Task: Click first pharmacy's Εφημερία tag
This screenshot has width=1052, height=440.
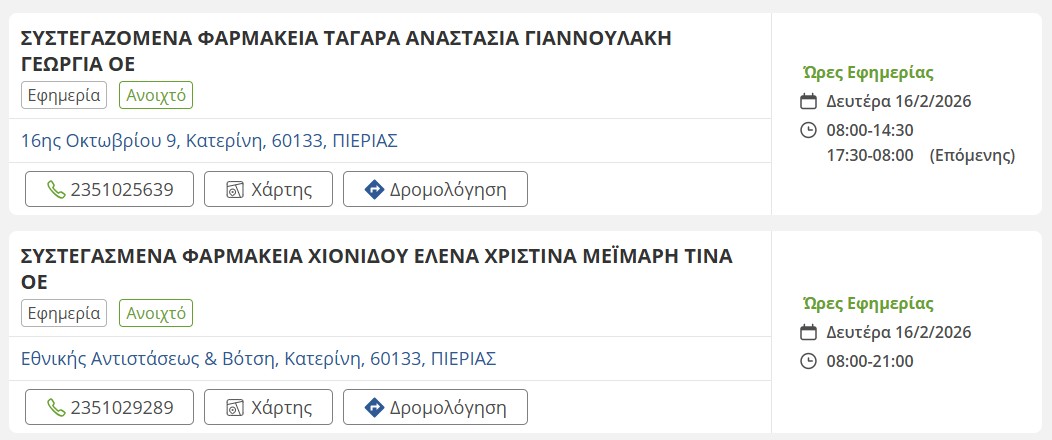Action: [64, 95]
